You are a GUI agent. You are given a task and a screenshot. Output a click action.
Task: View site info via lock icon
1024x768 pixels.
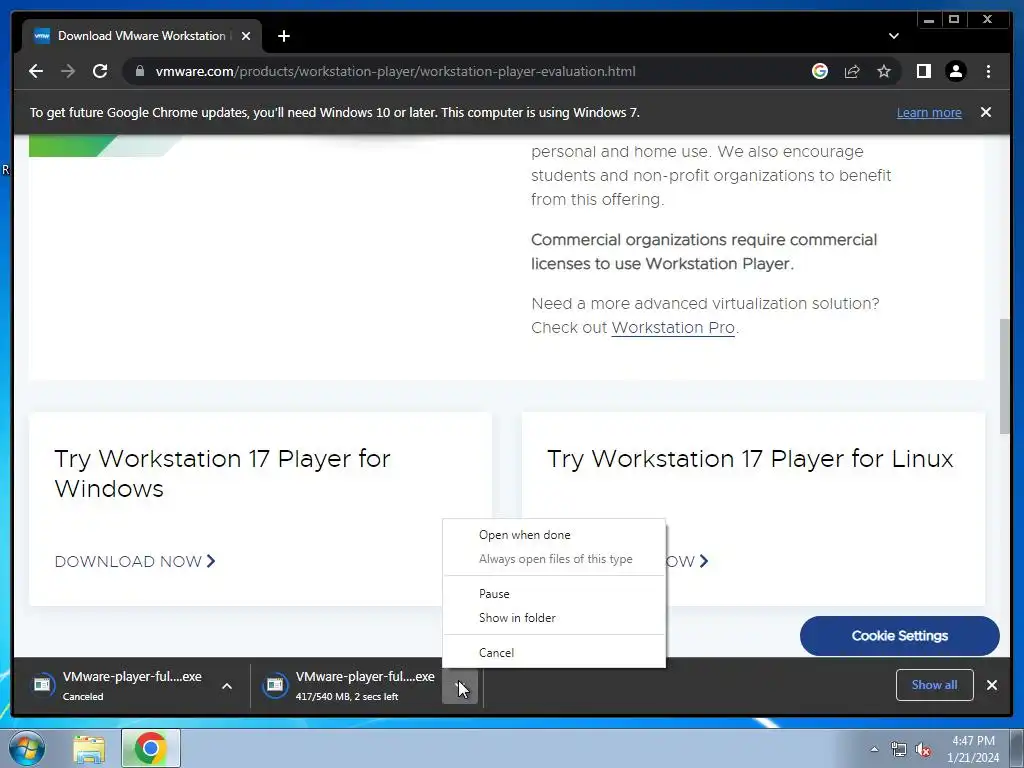coord(139,71)
